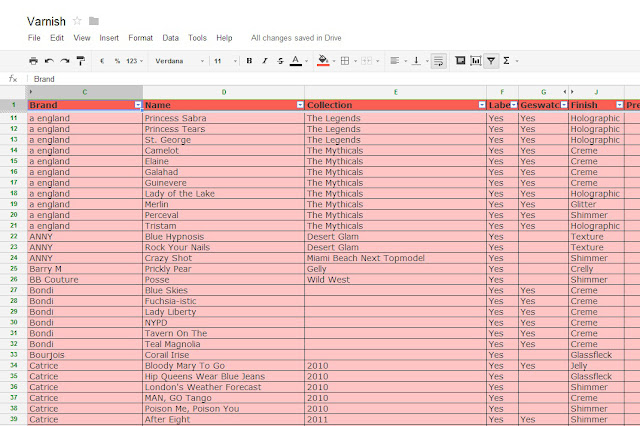The width and height of the screenshot is (640, 426).
Task: Open the Brand column filter dropdown
Action: (138, 105)
